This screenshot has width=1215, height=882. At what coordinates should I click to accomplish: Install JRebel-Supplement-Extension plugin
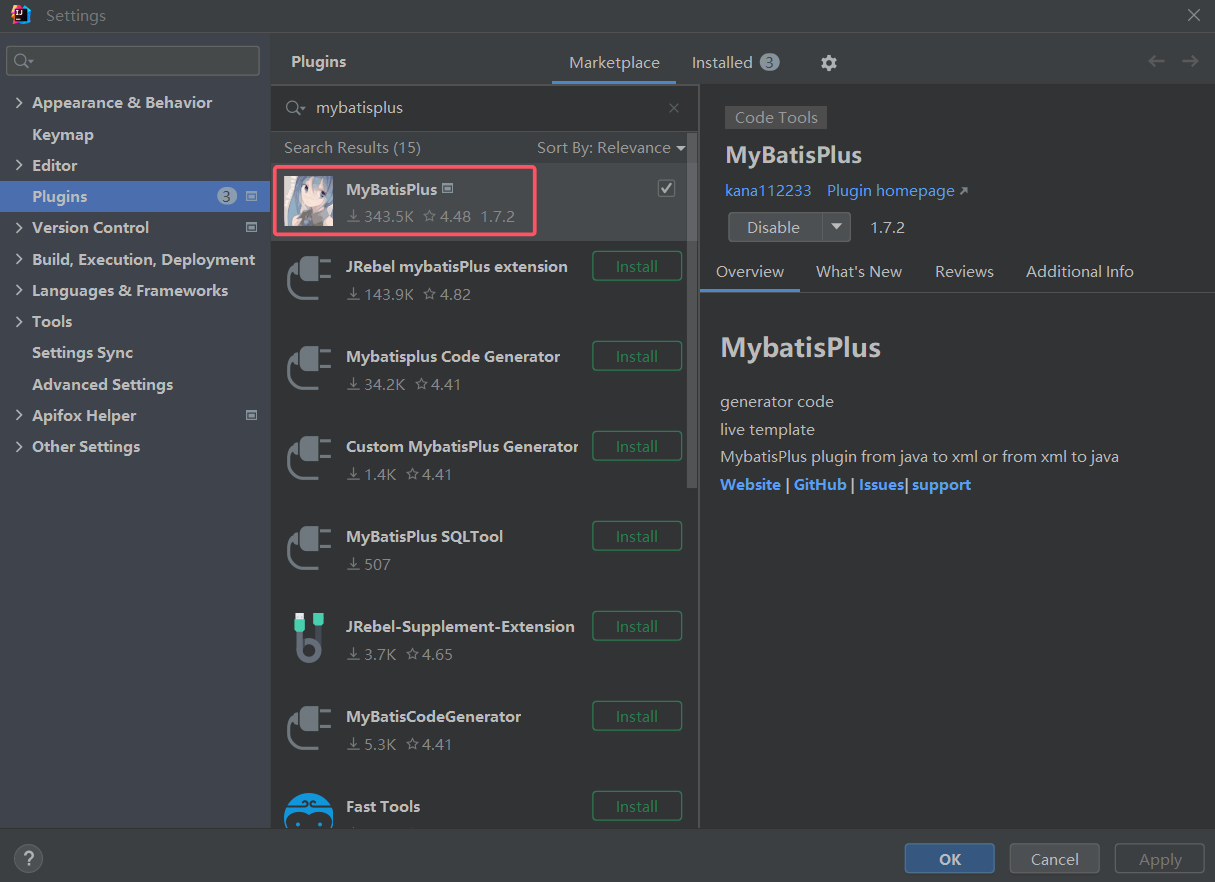point(637,626)
